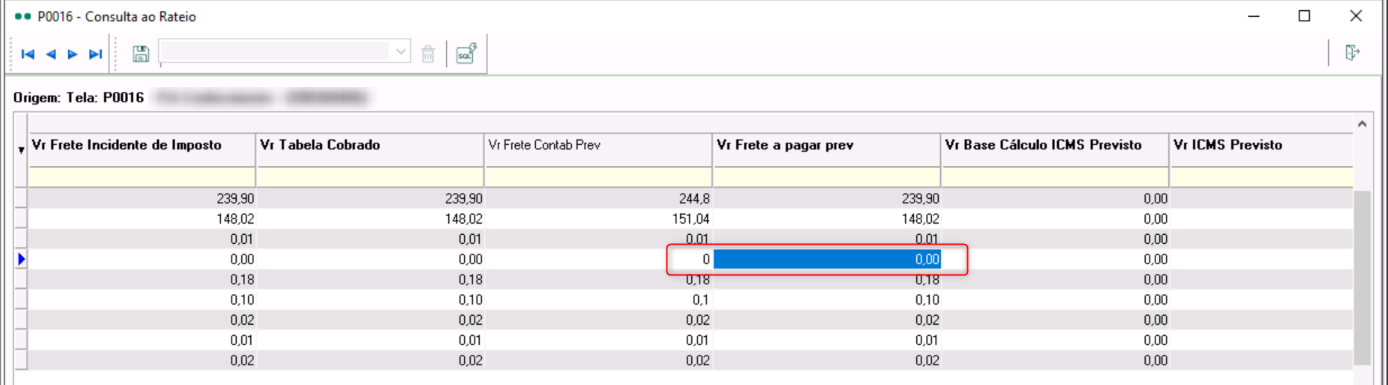Select 0,1 in Vr Frete Contab Prev

(x=598, y=299)
